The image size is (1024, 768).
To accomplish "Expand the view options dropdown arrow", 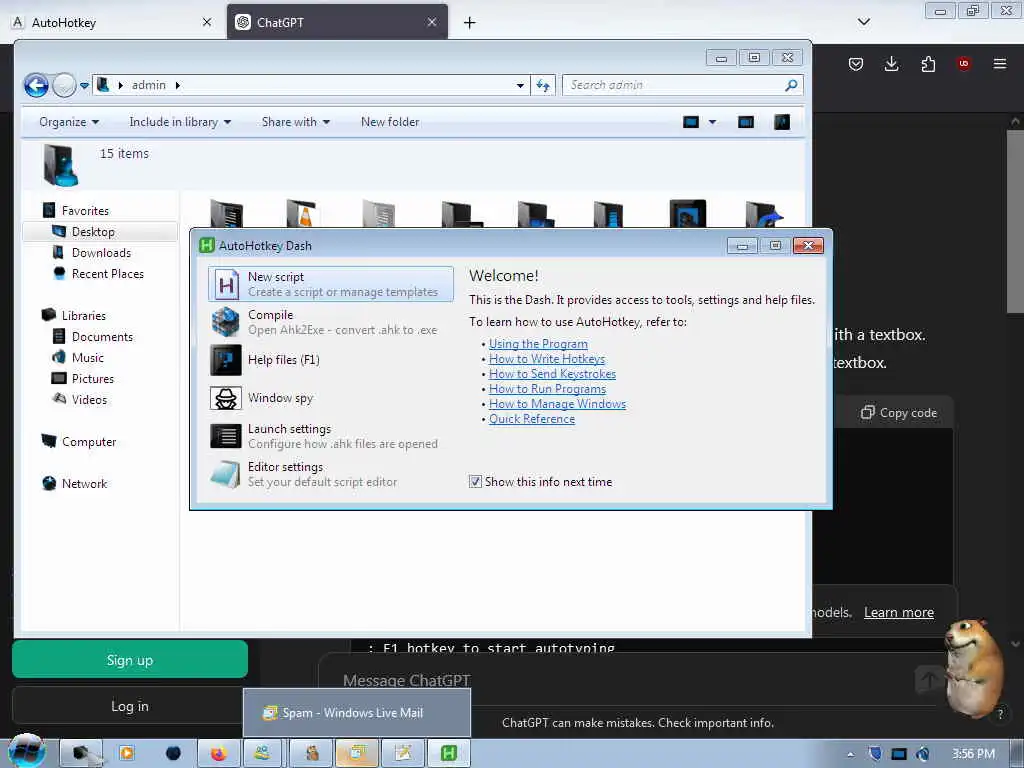I will point(712,122).
